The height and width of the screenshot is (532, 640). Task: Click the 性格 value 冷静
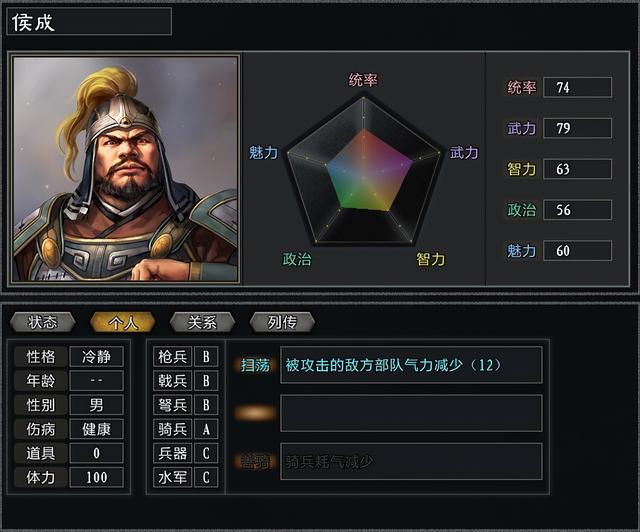(97, 357)
